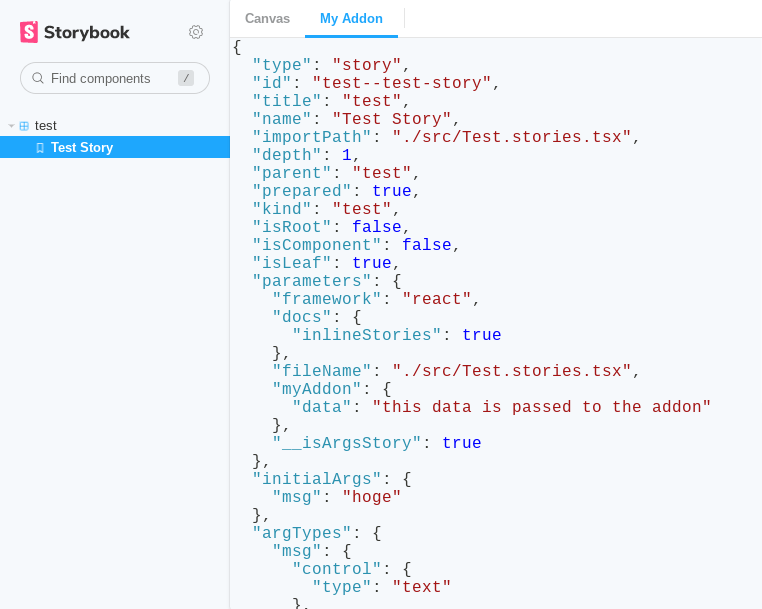
Task: Click the isRoot false value
Action: click(x=377, y=226)
